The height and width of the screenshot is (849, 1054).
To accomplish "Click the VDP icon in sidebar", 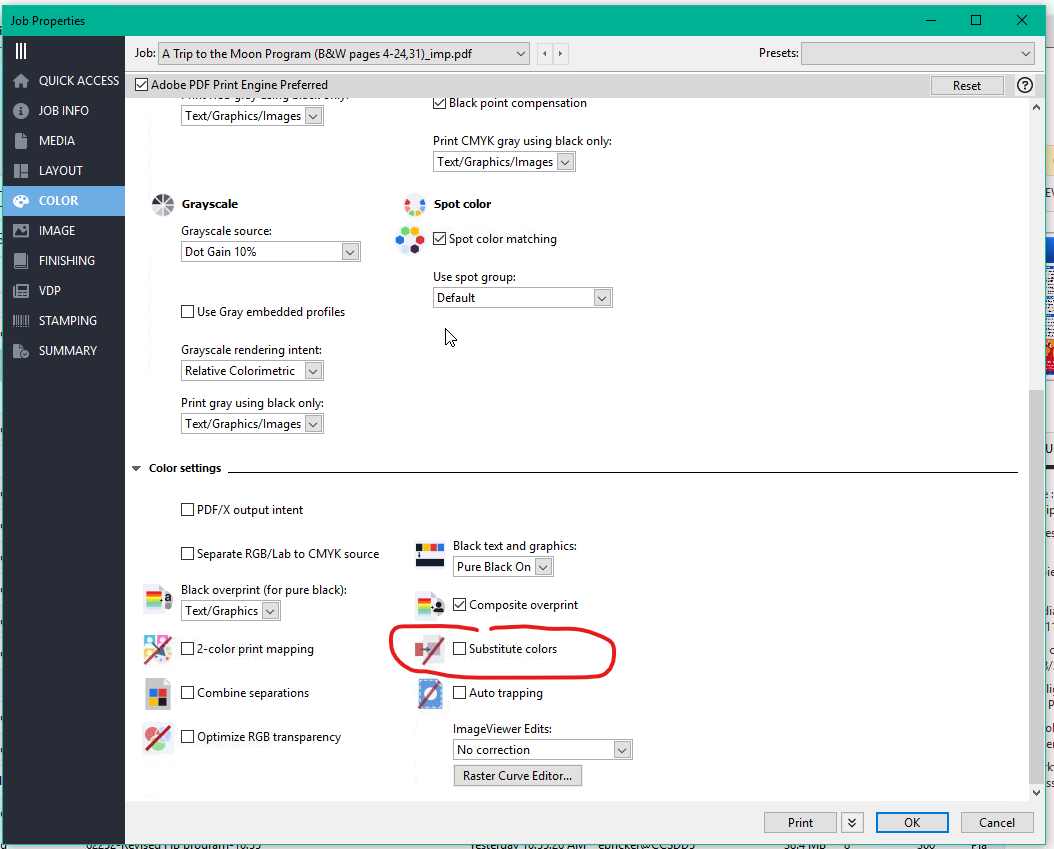I will [x=21, y=291].
